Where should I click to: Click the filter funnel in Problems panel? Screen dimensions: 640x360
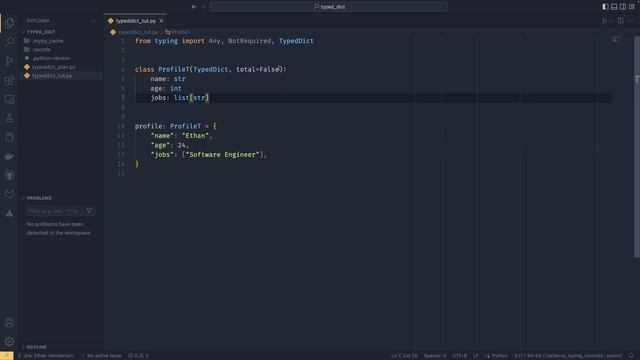89,211
